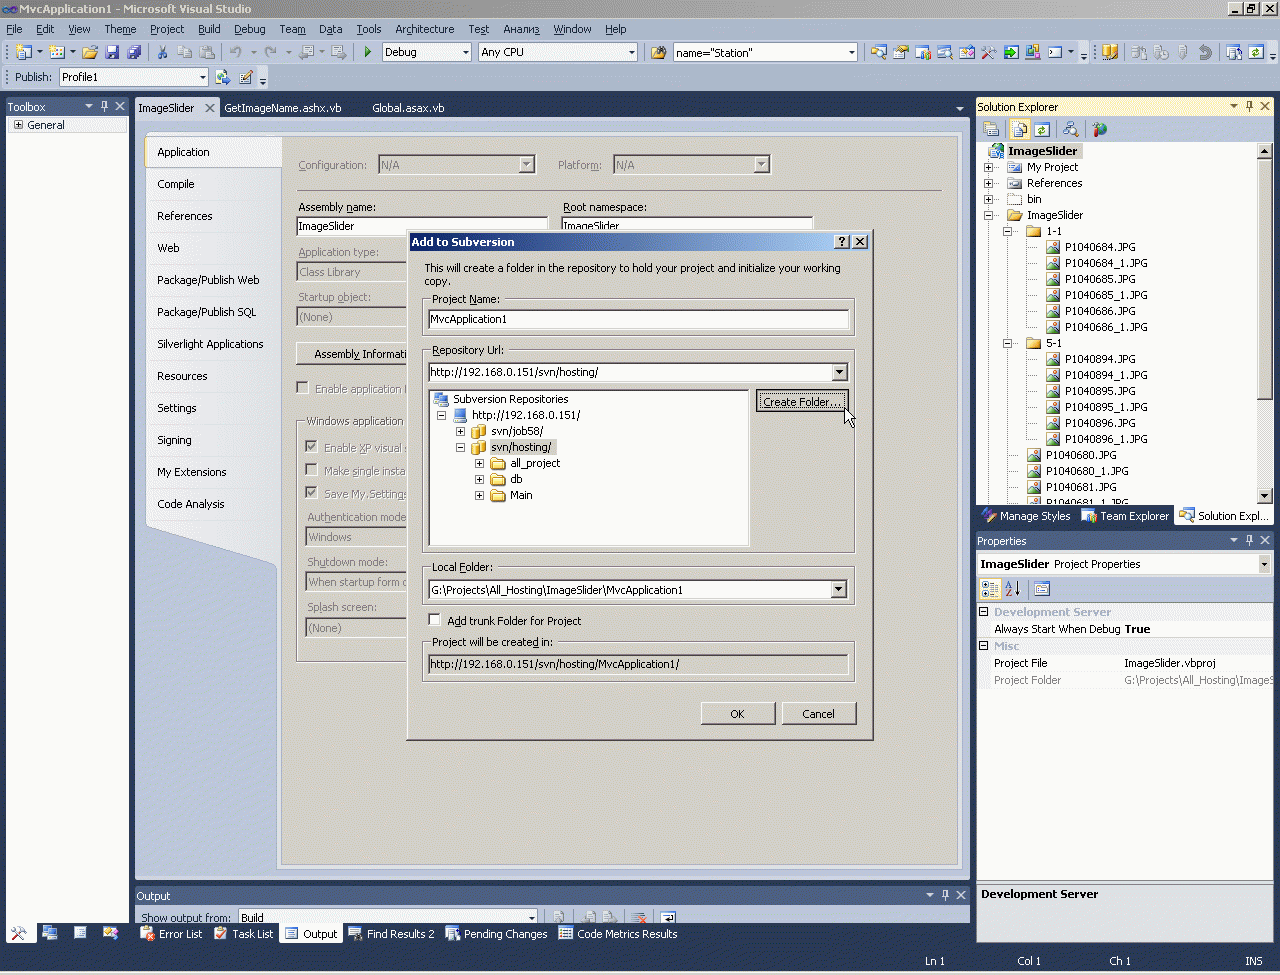1280x975 pixels.
Task: Open the Build menu
Action: coord(209,29)
